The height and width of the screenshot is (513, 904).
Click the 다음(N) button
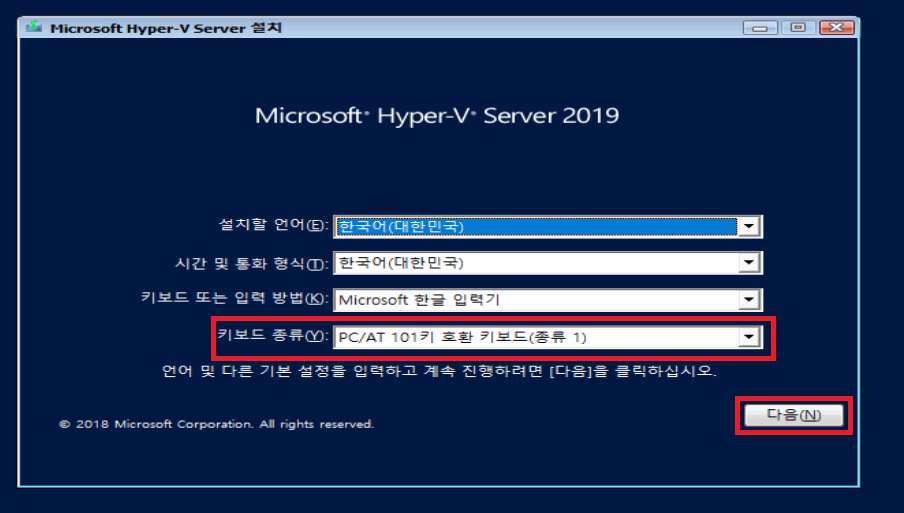click(794, 415)
